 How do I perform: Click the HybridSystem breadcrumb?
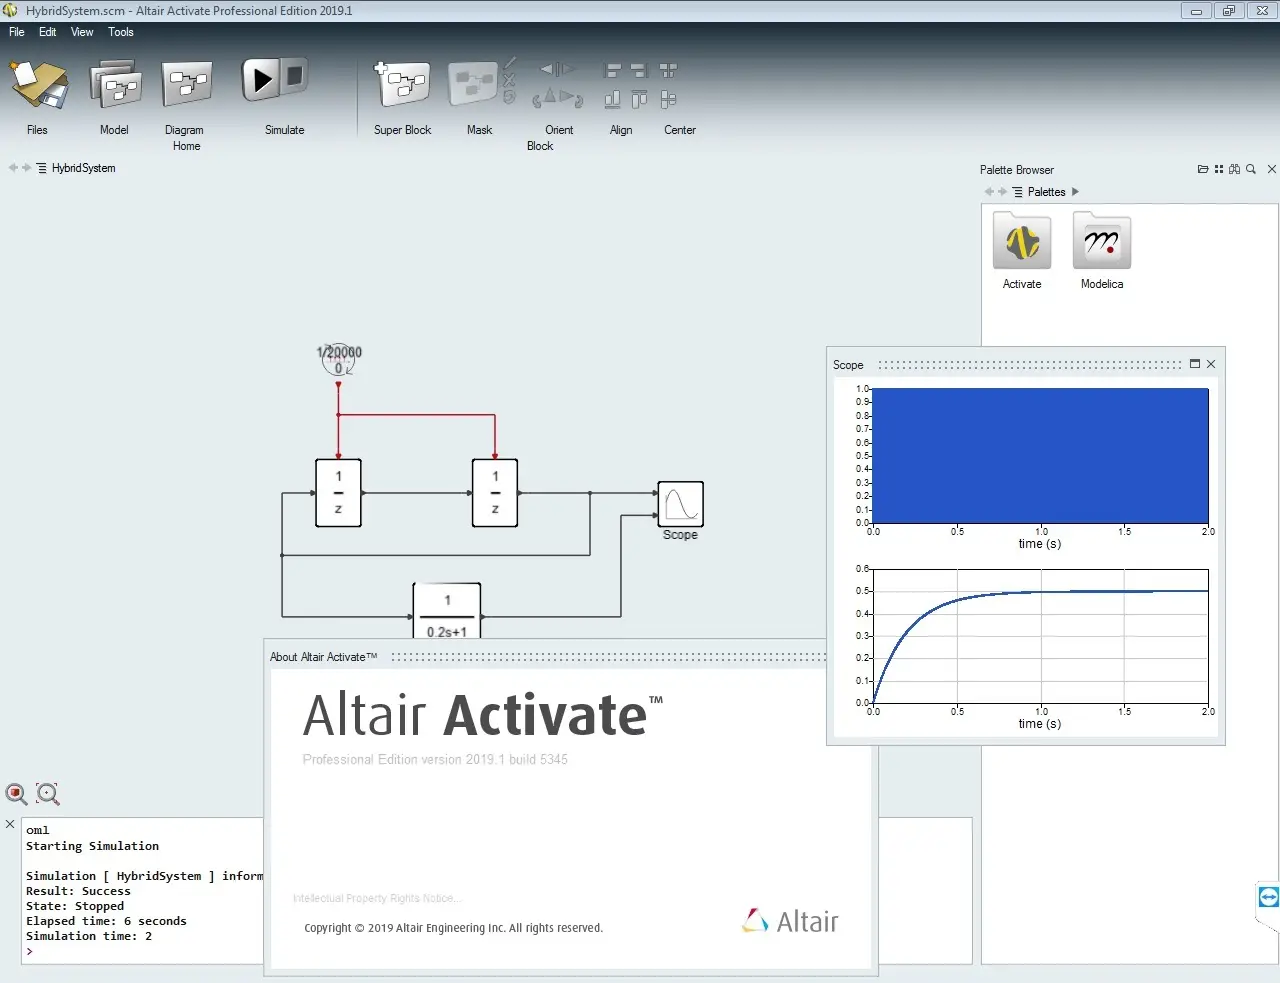pyautogui.click(x=84, y=168)
